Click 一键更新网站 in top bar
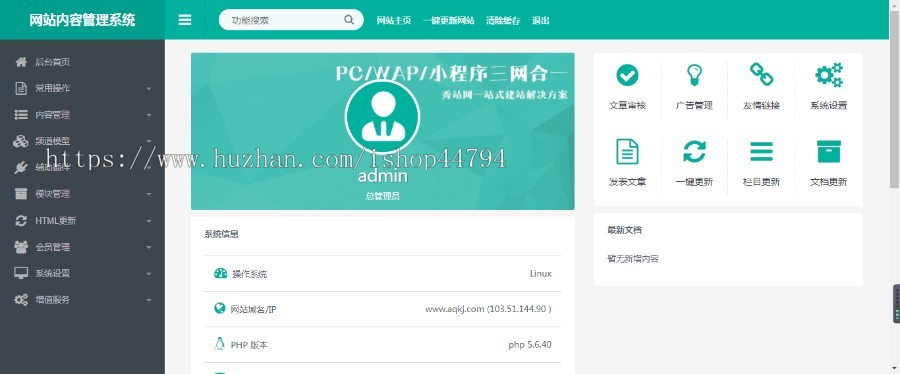 click(448, 21)
